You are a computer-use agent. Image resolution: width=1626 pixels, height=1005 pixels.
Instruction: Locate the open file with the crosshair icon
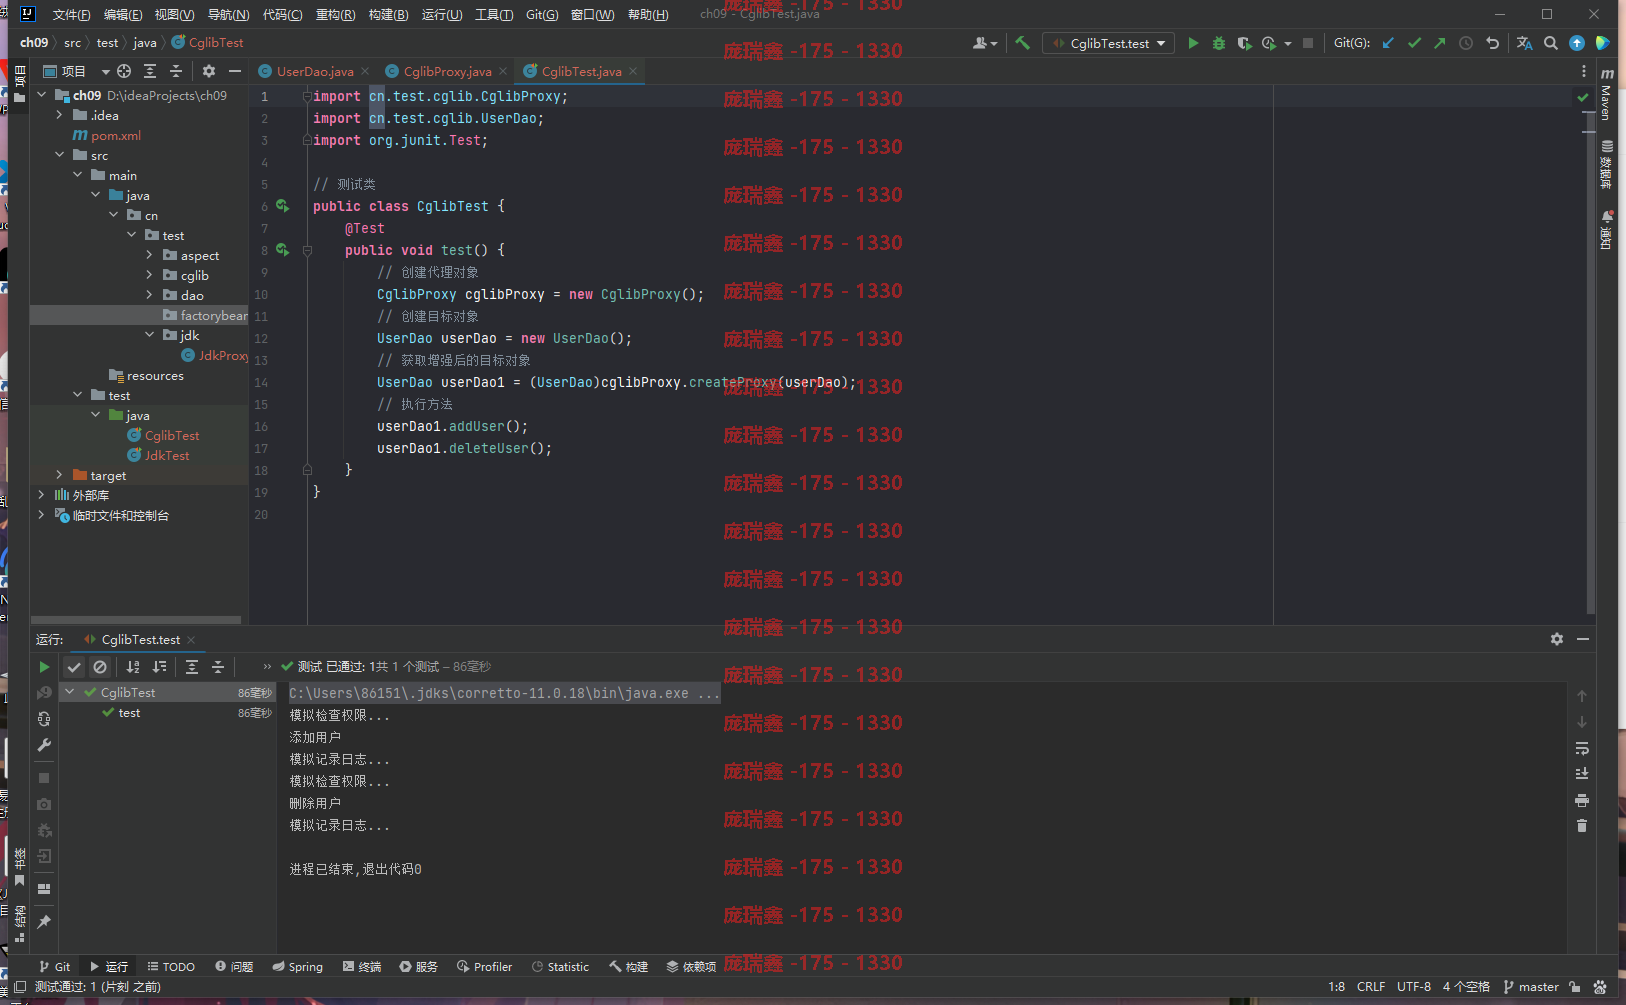tap(124, 71)
